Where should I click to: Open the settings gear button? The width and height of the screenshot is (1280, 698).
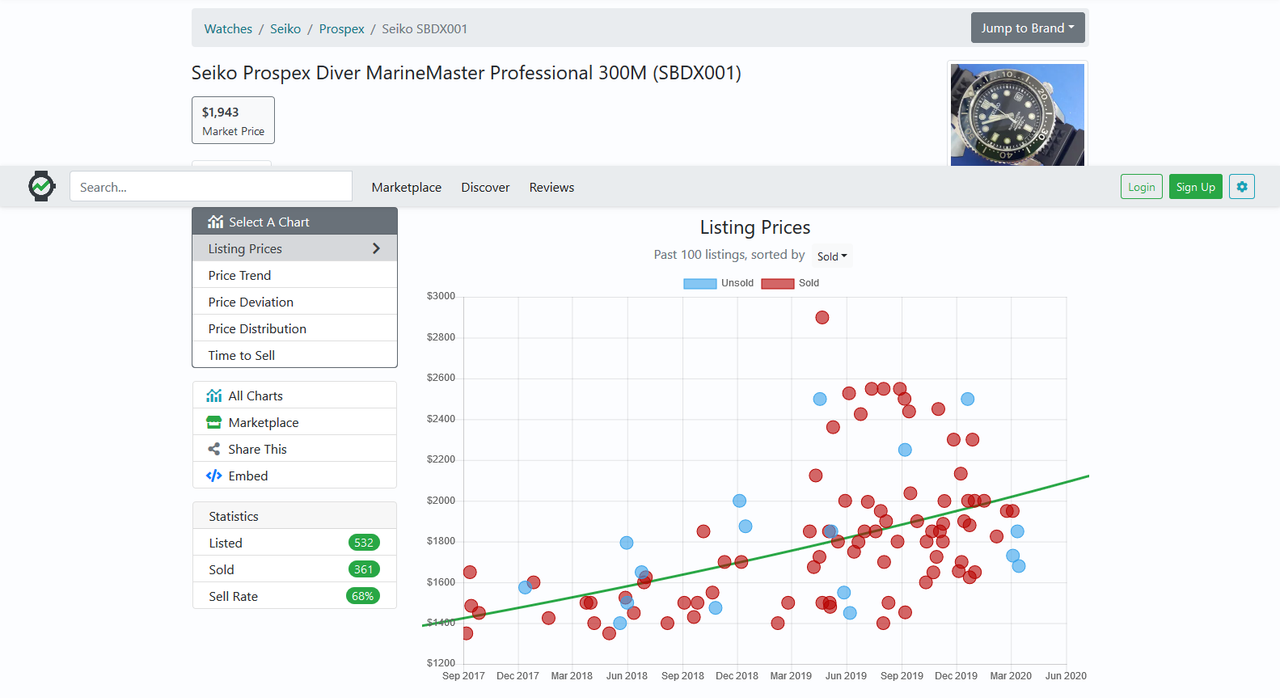point(1242,187)
